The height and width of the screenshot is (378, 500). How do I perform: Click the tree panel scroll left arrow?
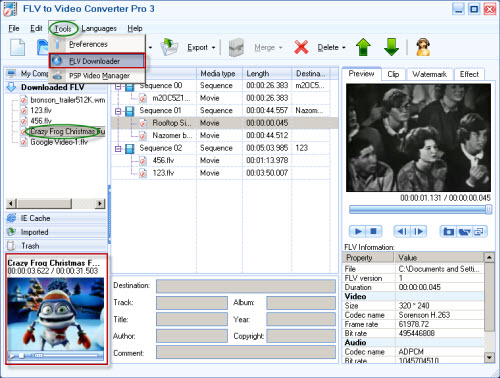11,203
